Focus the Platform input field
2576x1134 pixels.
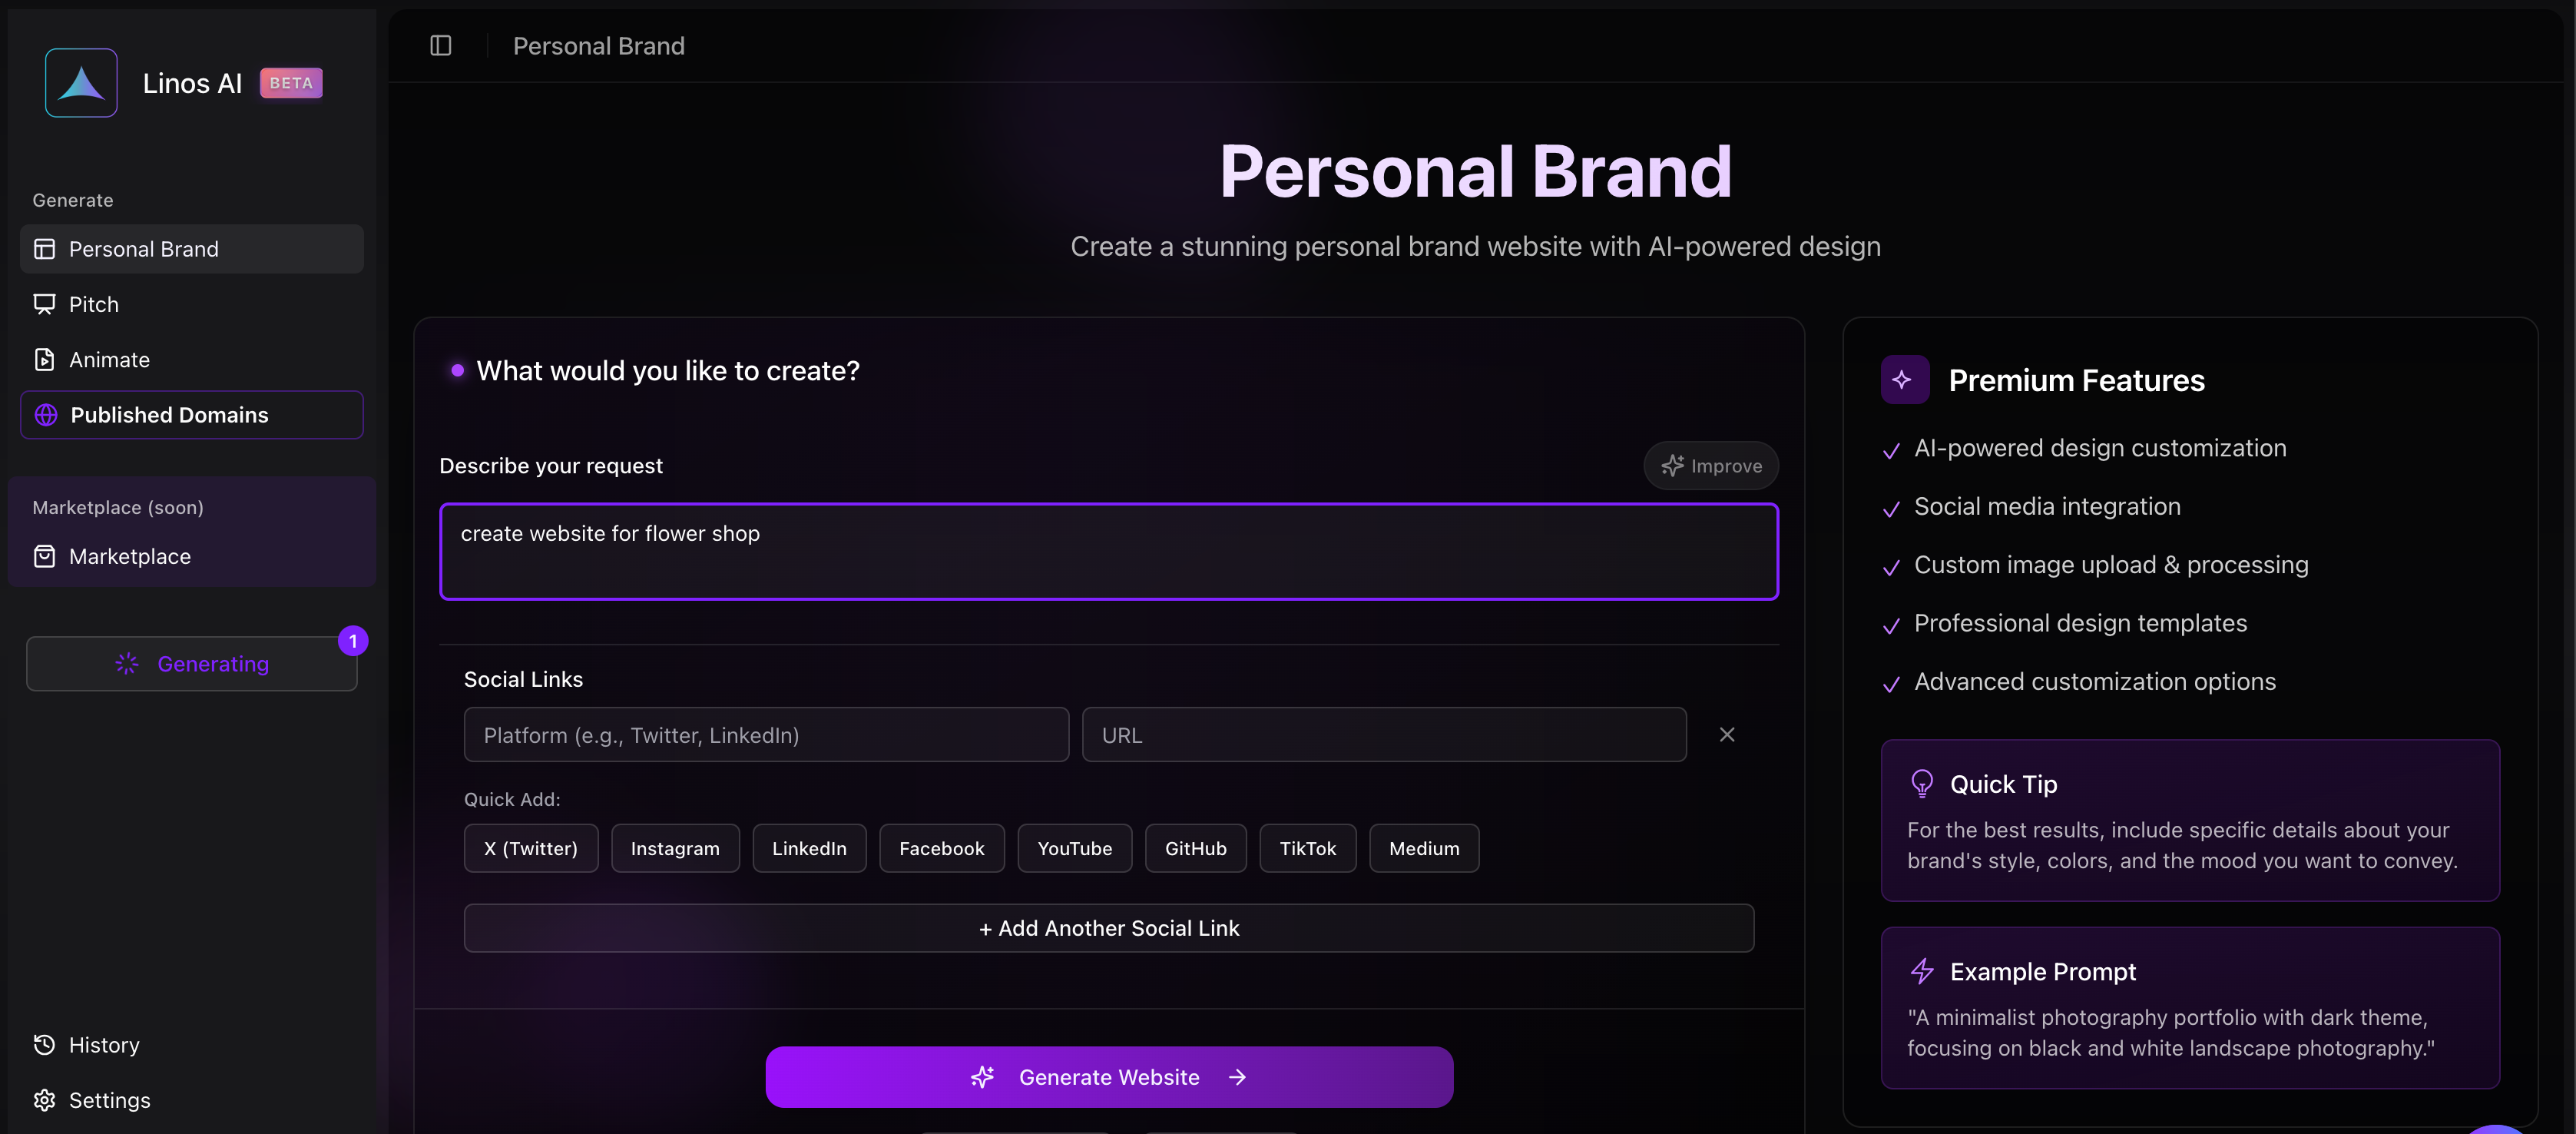point(766,735)
